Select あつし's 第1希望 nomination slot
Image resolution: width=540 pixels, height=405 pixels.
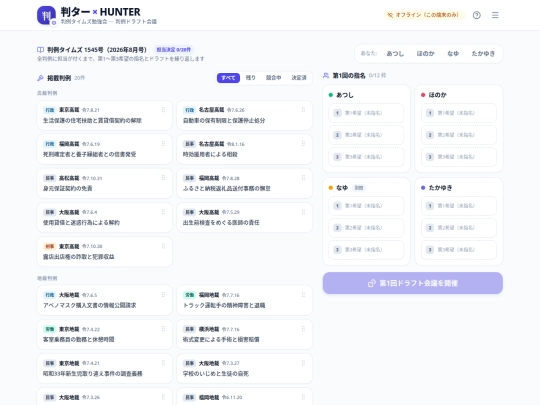click(366, 113)
